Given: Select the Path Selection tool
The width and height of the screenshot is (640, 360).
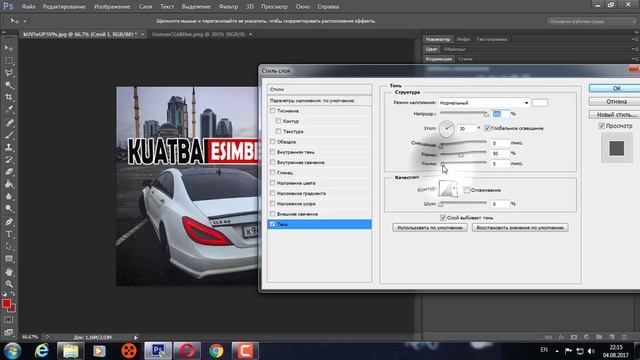Looking at the screenshot, I should tap(9, 246).
